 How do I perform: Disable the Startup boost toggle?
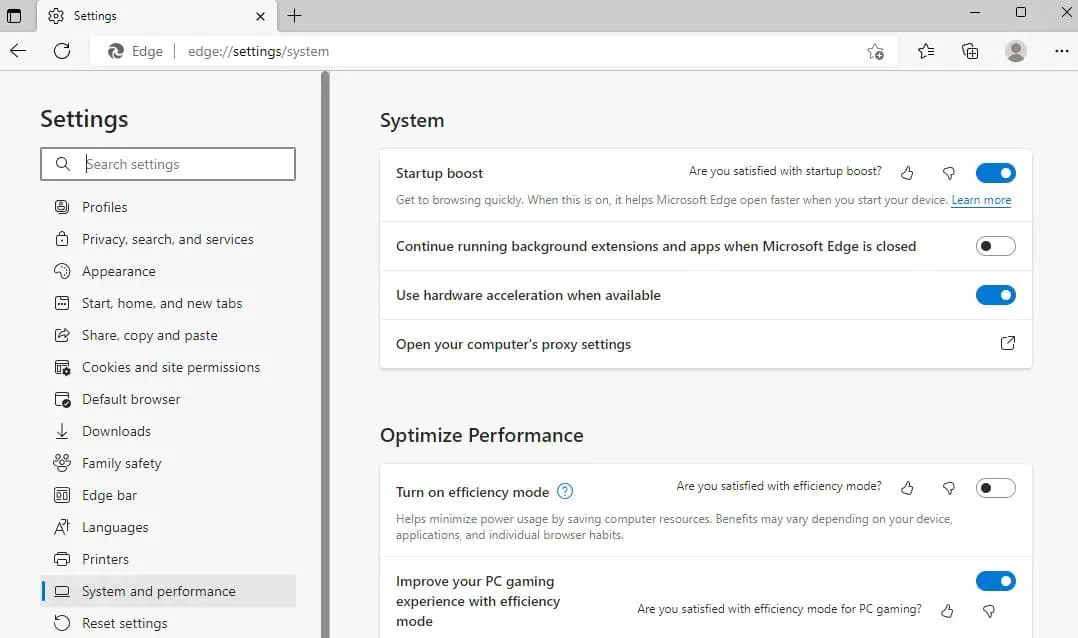coord(995,172)
